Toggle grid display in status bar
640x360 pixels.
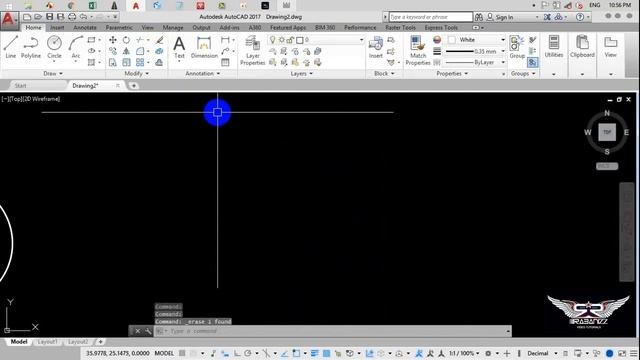tap(182, 353)
